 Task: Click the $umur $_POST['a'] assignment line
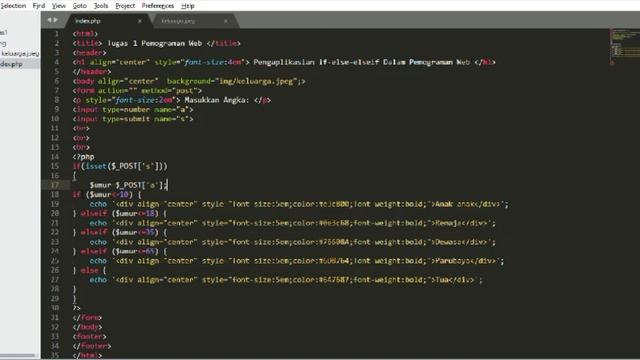(129, 185)
